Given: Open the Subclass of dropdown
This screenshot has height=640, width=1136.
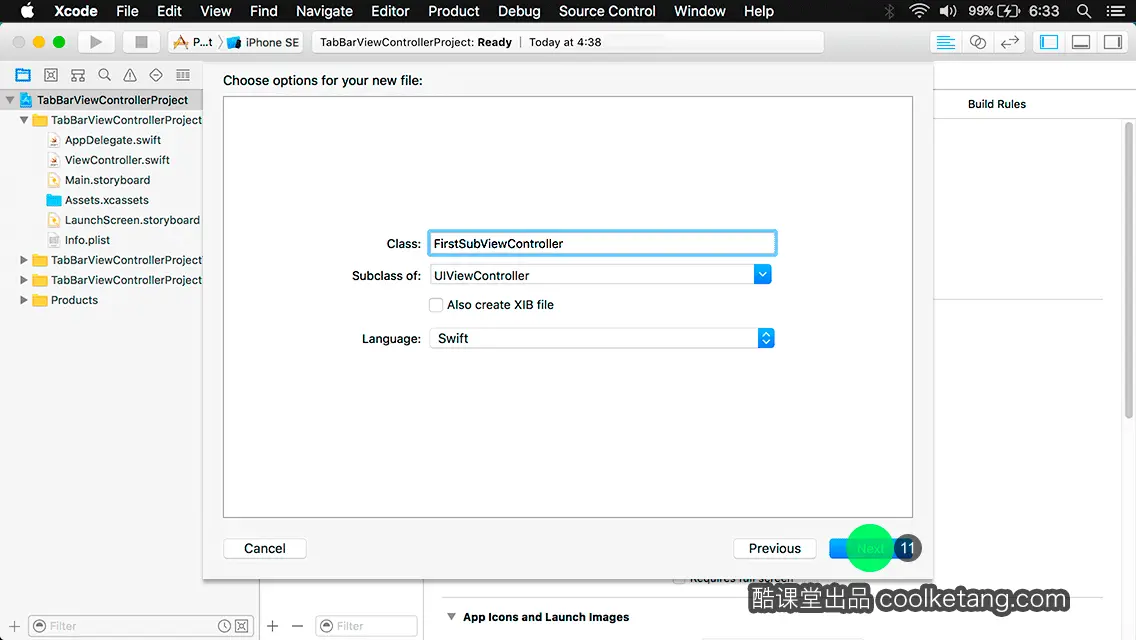Looking at the screenshot, I should (x=762, y=275).
